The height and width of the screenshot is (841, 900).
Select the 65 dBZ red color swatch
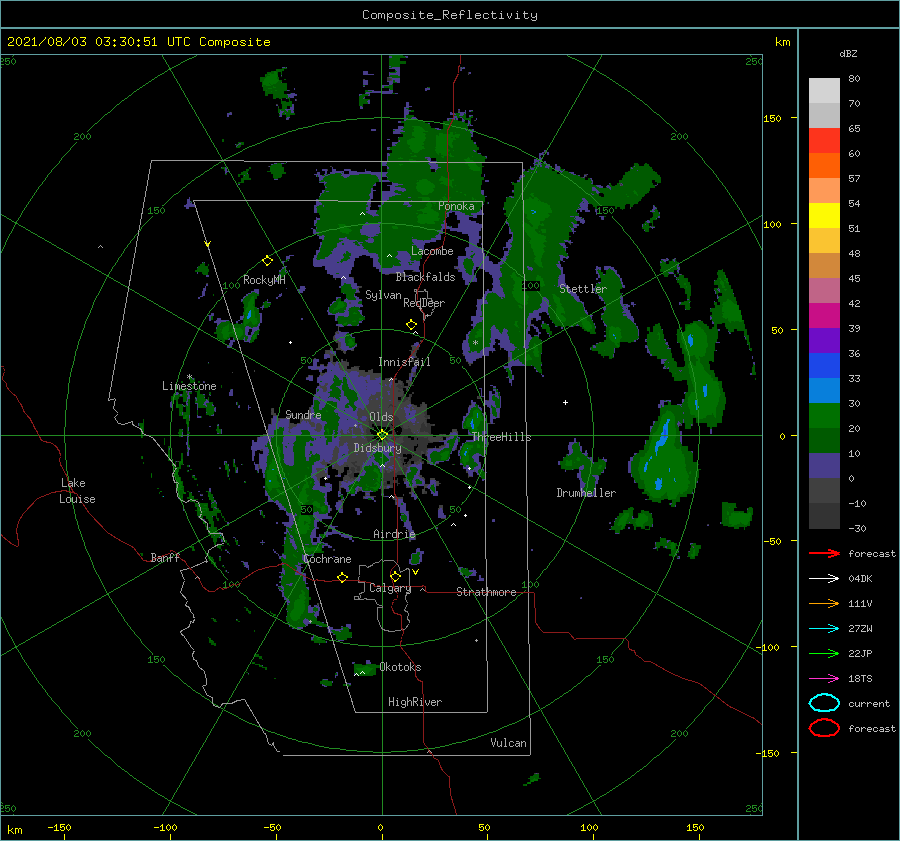824,141
